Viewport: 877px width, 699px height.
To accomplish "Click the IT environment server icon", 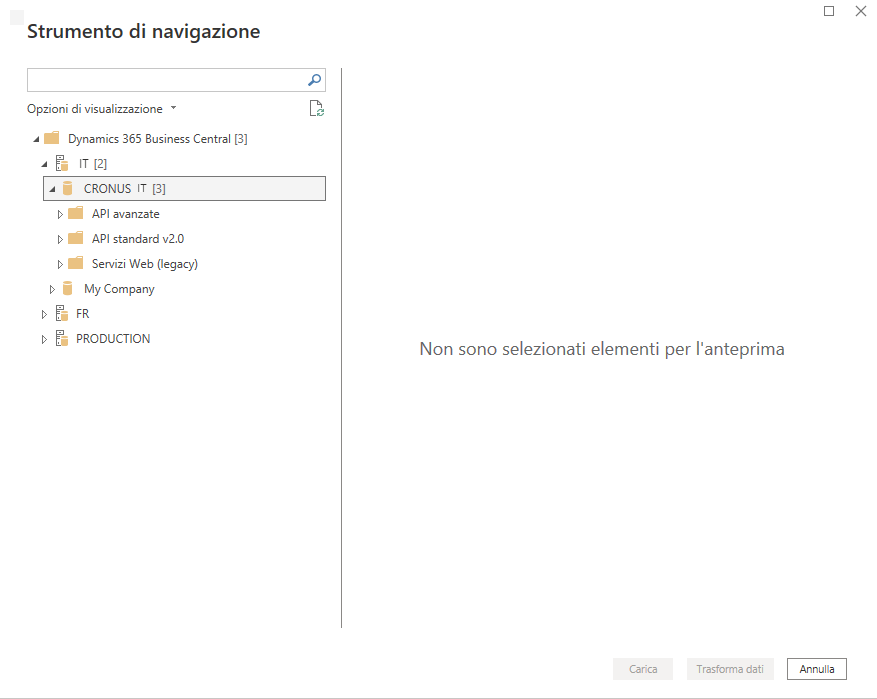I will coord(62,163).
